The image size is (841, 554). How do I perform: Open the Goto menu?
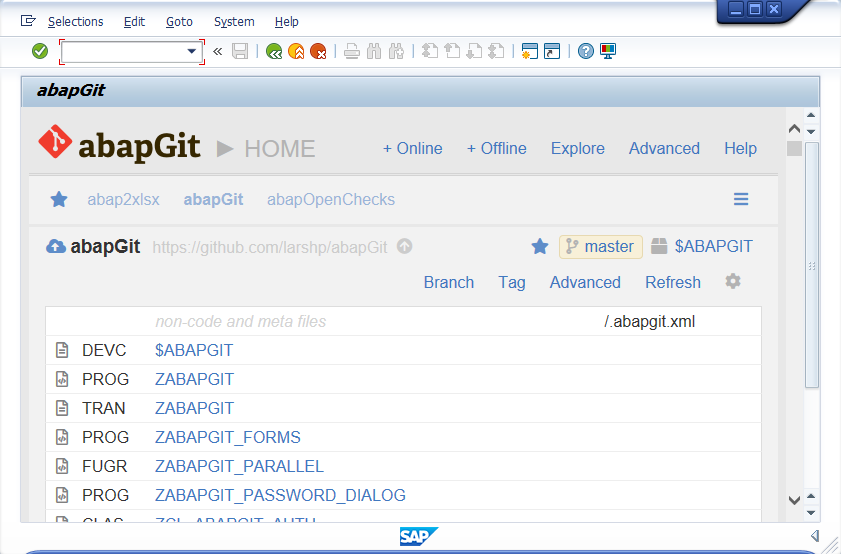click(x=179, y=21)
